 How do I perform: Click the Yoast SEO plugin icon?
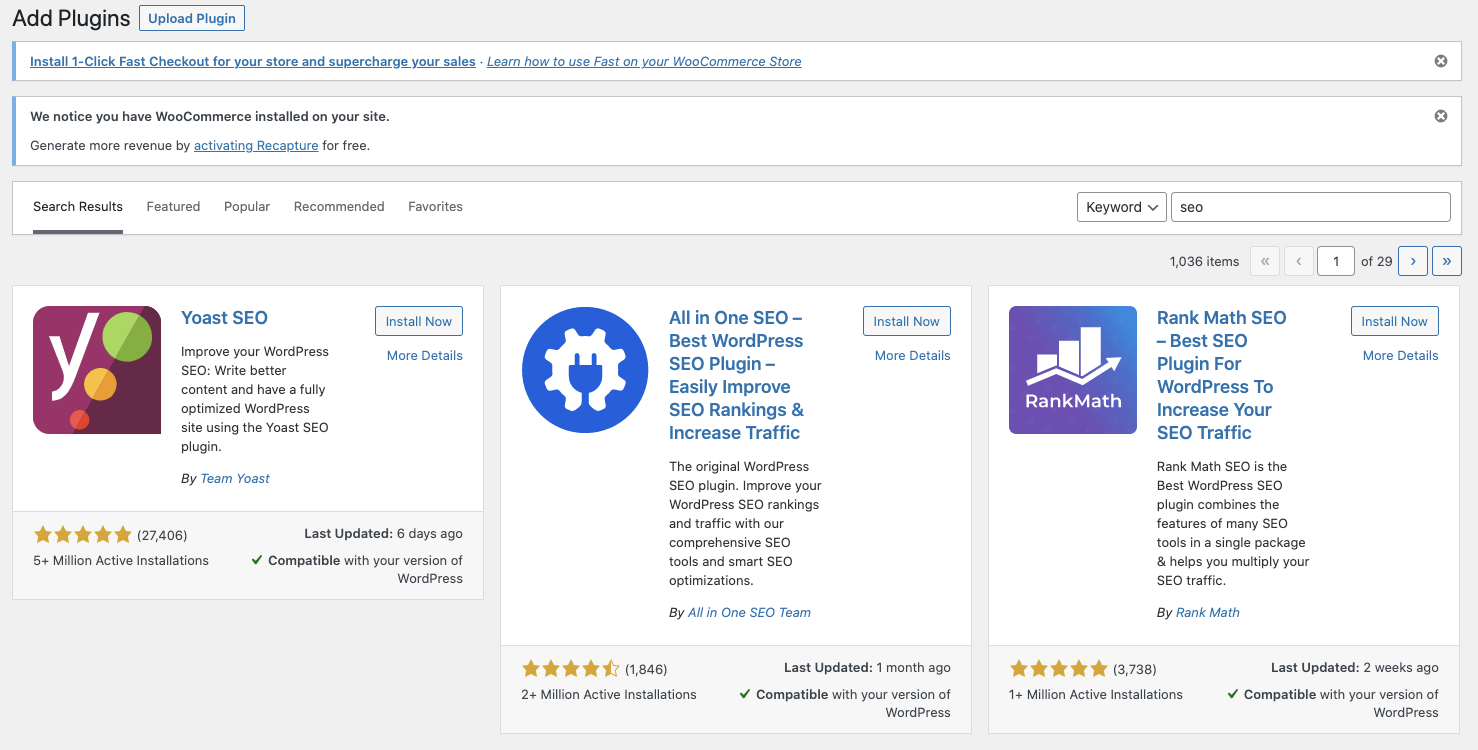(97, 370)
